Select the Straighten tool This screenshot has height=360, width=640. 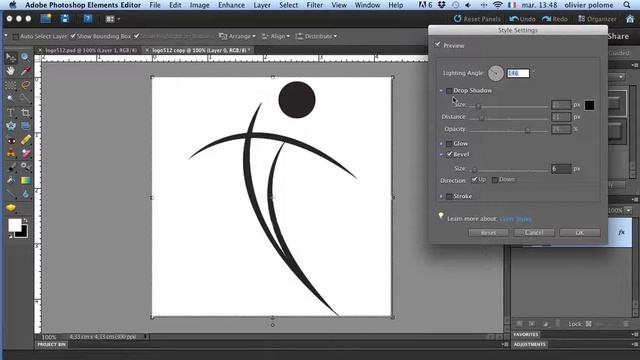tap(25, 126)
